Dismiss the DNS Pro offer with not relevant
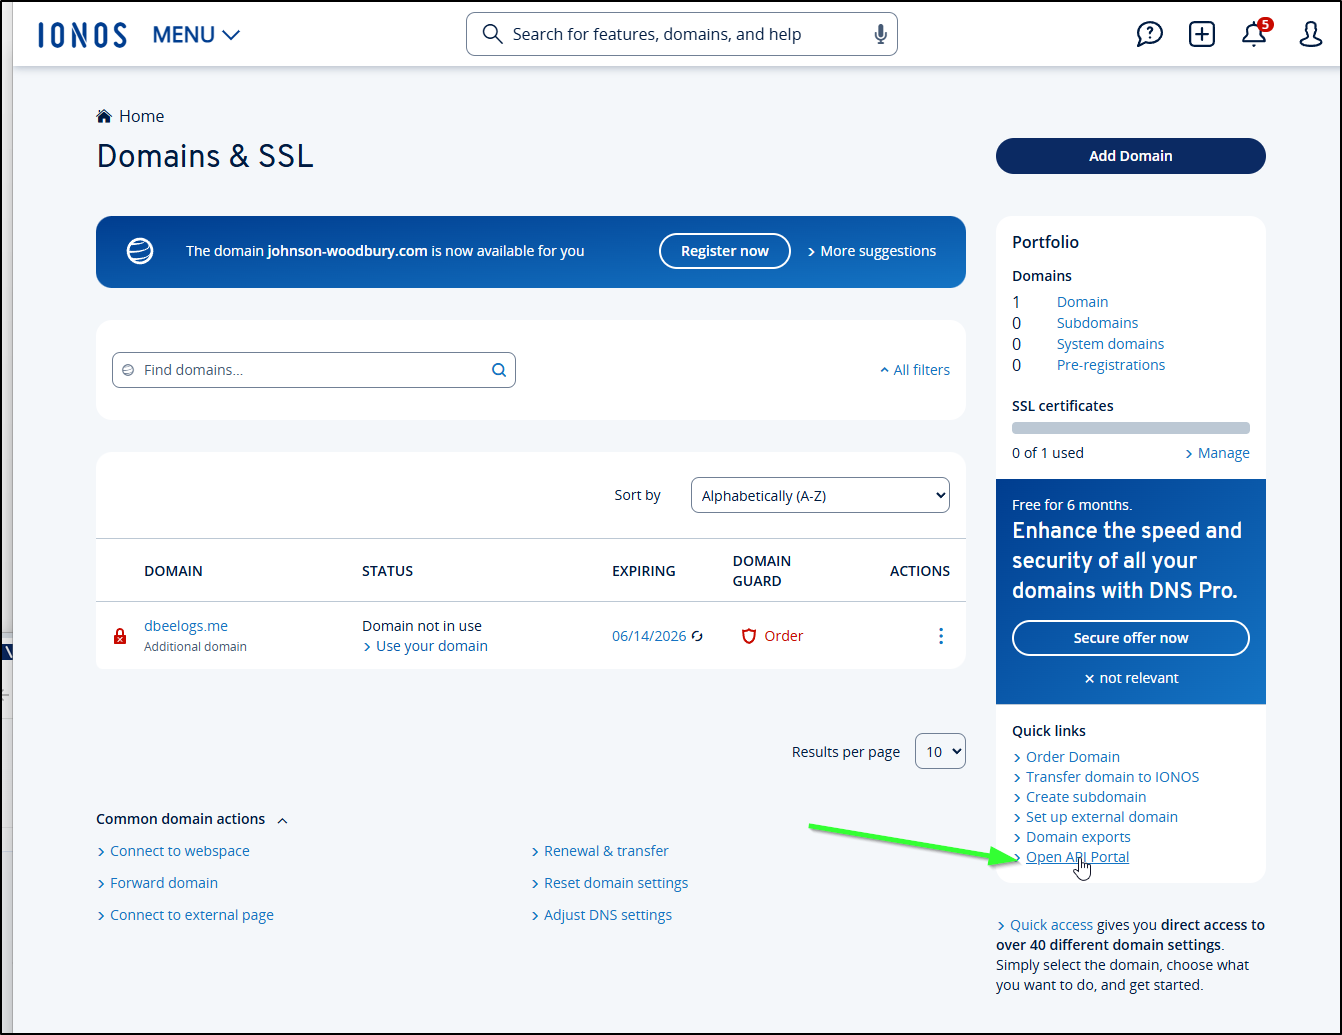 [1131, 678]
